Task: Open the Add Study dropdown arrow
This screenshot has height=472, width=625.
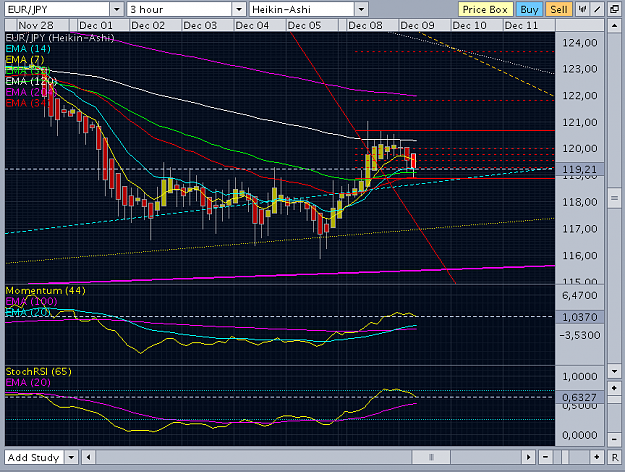Action: click(x=71, y=457)
